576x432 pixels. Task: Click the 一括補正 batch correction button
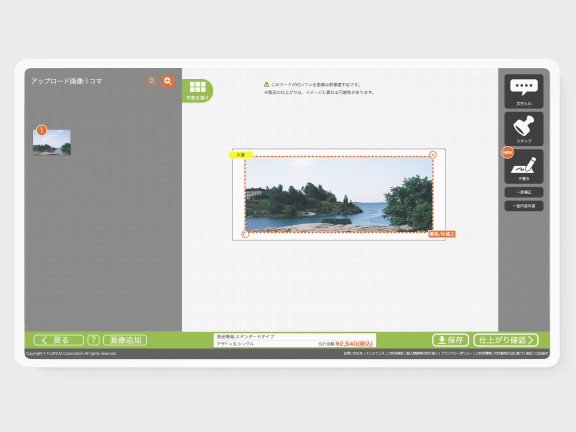pos(524,192)
